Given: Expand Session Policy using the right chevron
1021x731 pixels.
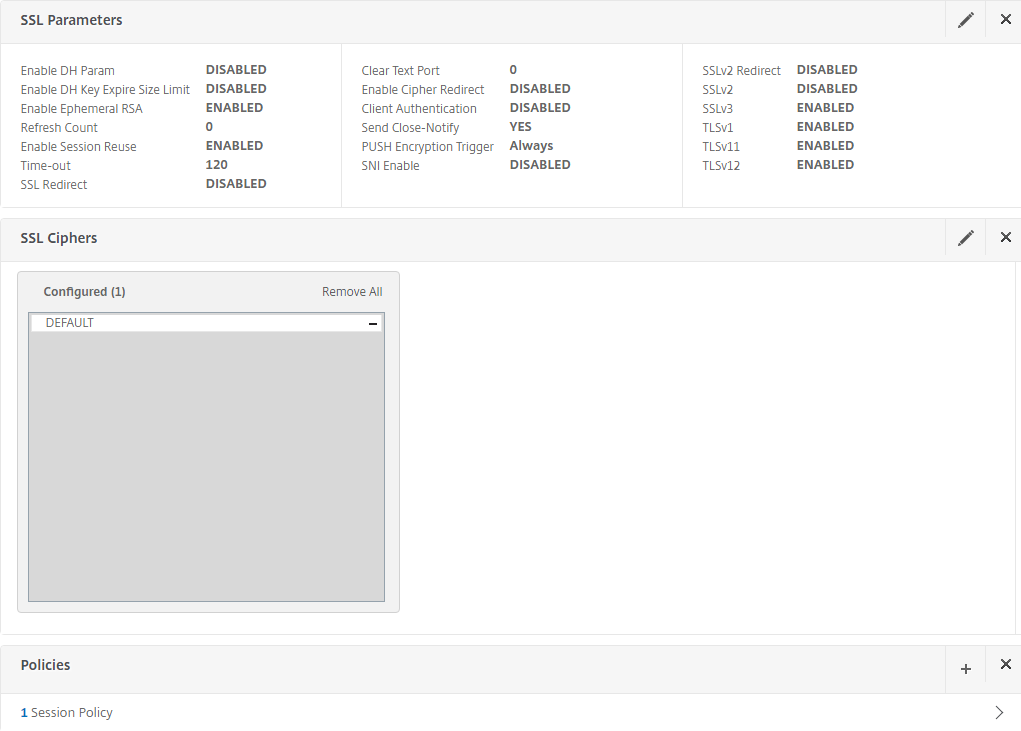Looking at the screenshot, I should [999, 713].
